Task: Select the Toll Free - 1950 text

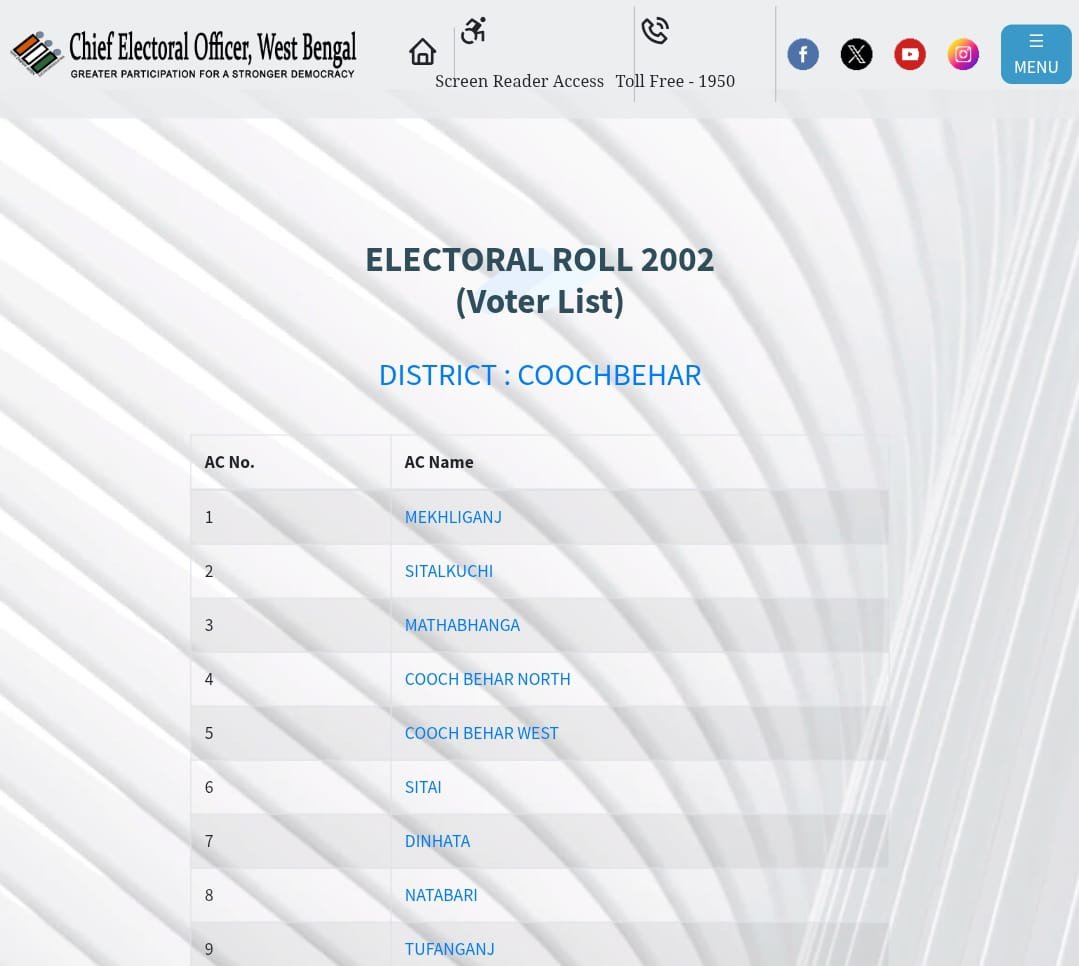Action: 675,81
